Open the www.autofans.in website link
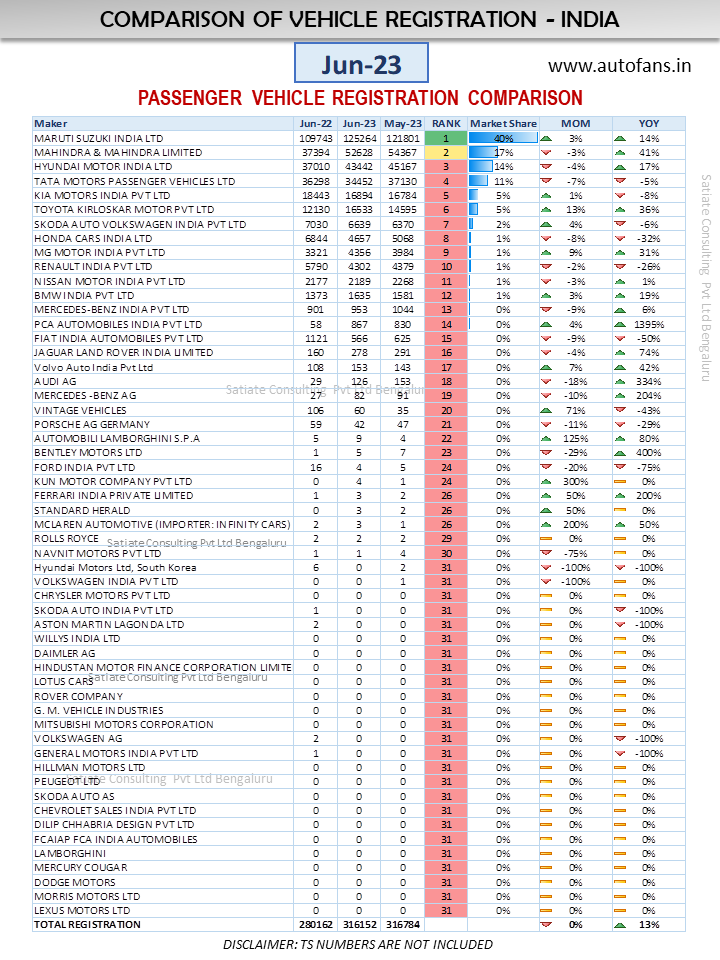The image size is (720, 960). (x=620, y=66)
